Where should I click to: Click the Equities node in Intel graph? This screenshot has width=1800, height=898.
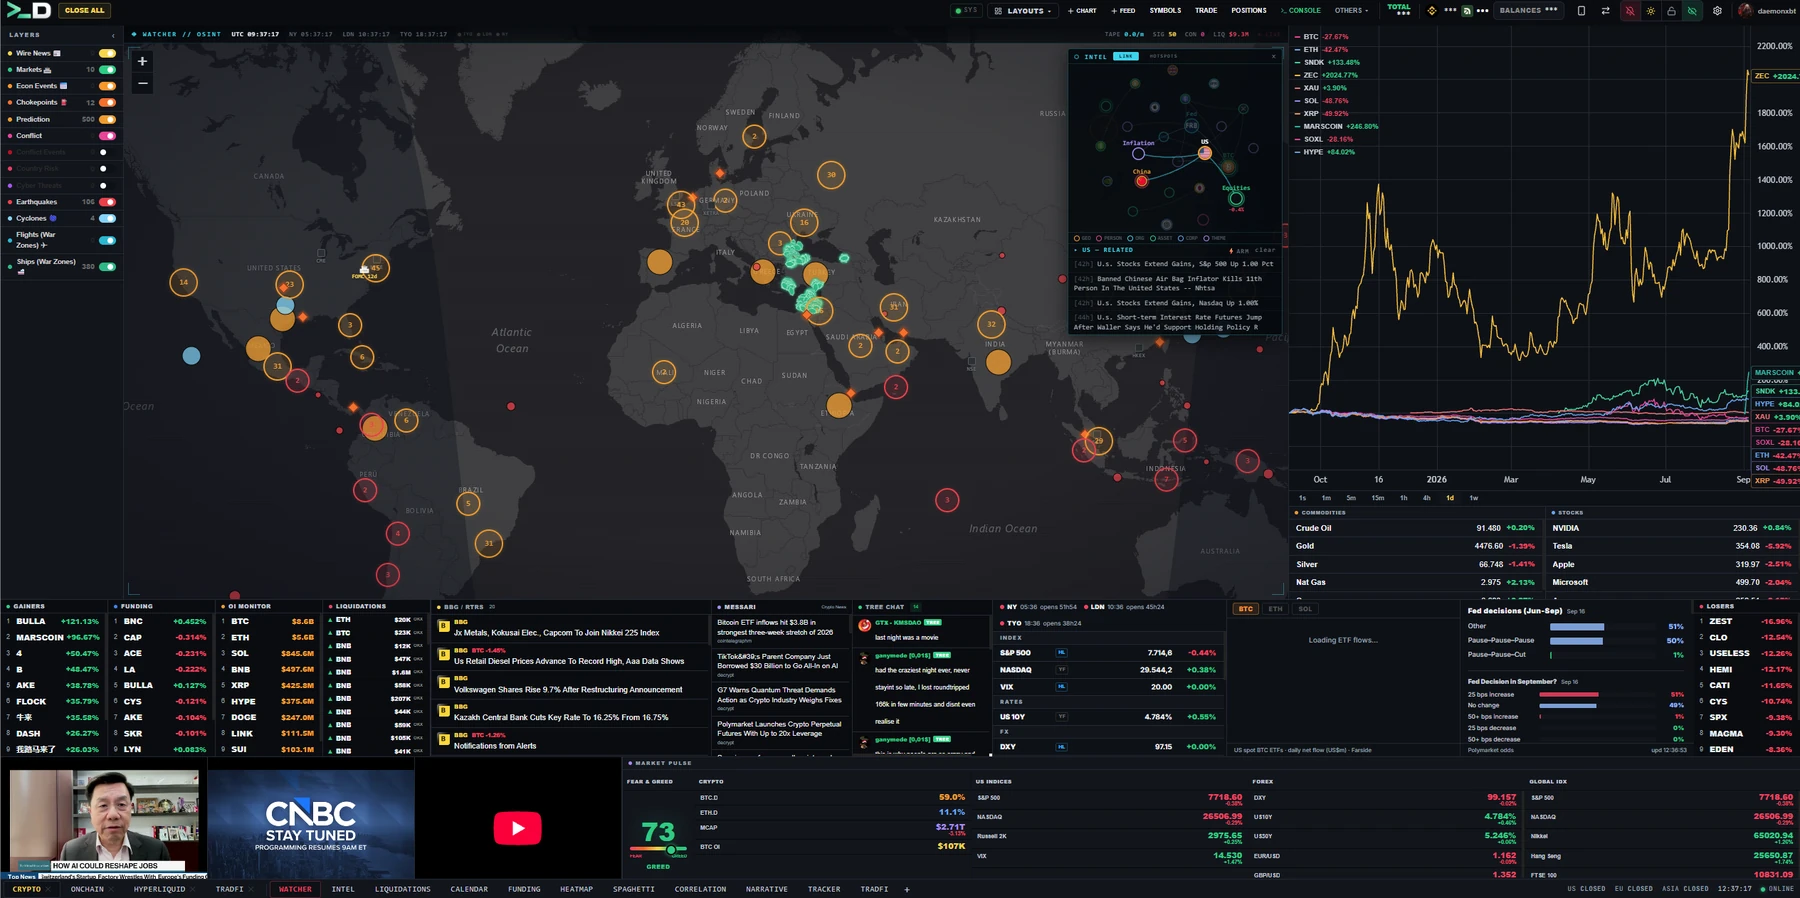point(1236,198)
